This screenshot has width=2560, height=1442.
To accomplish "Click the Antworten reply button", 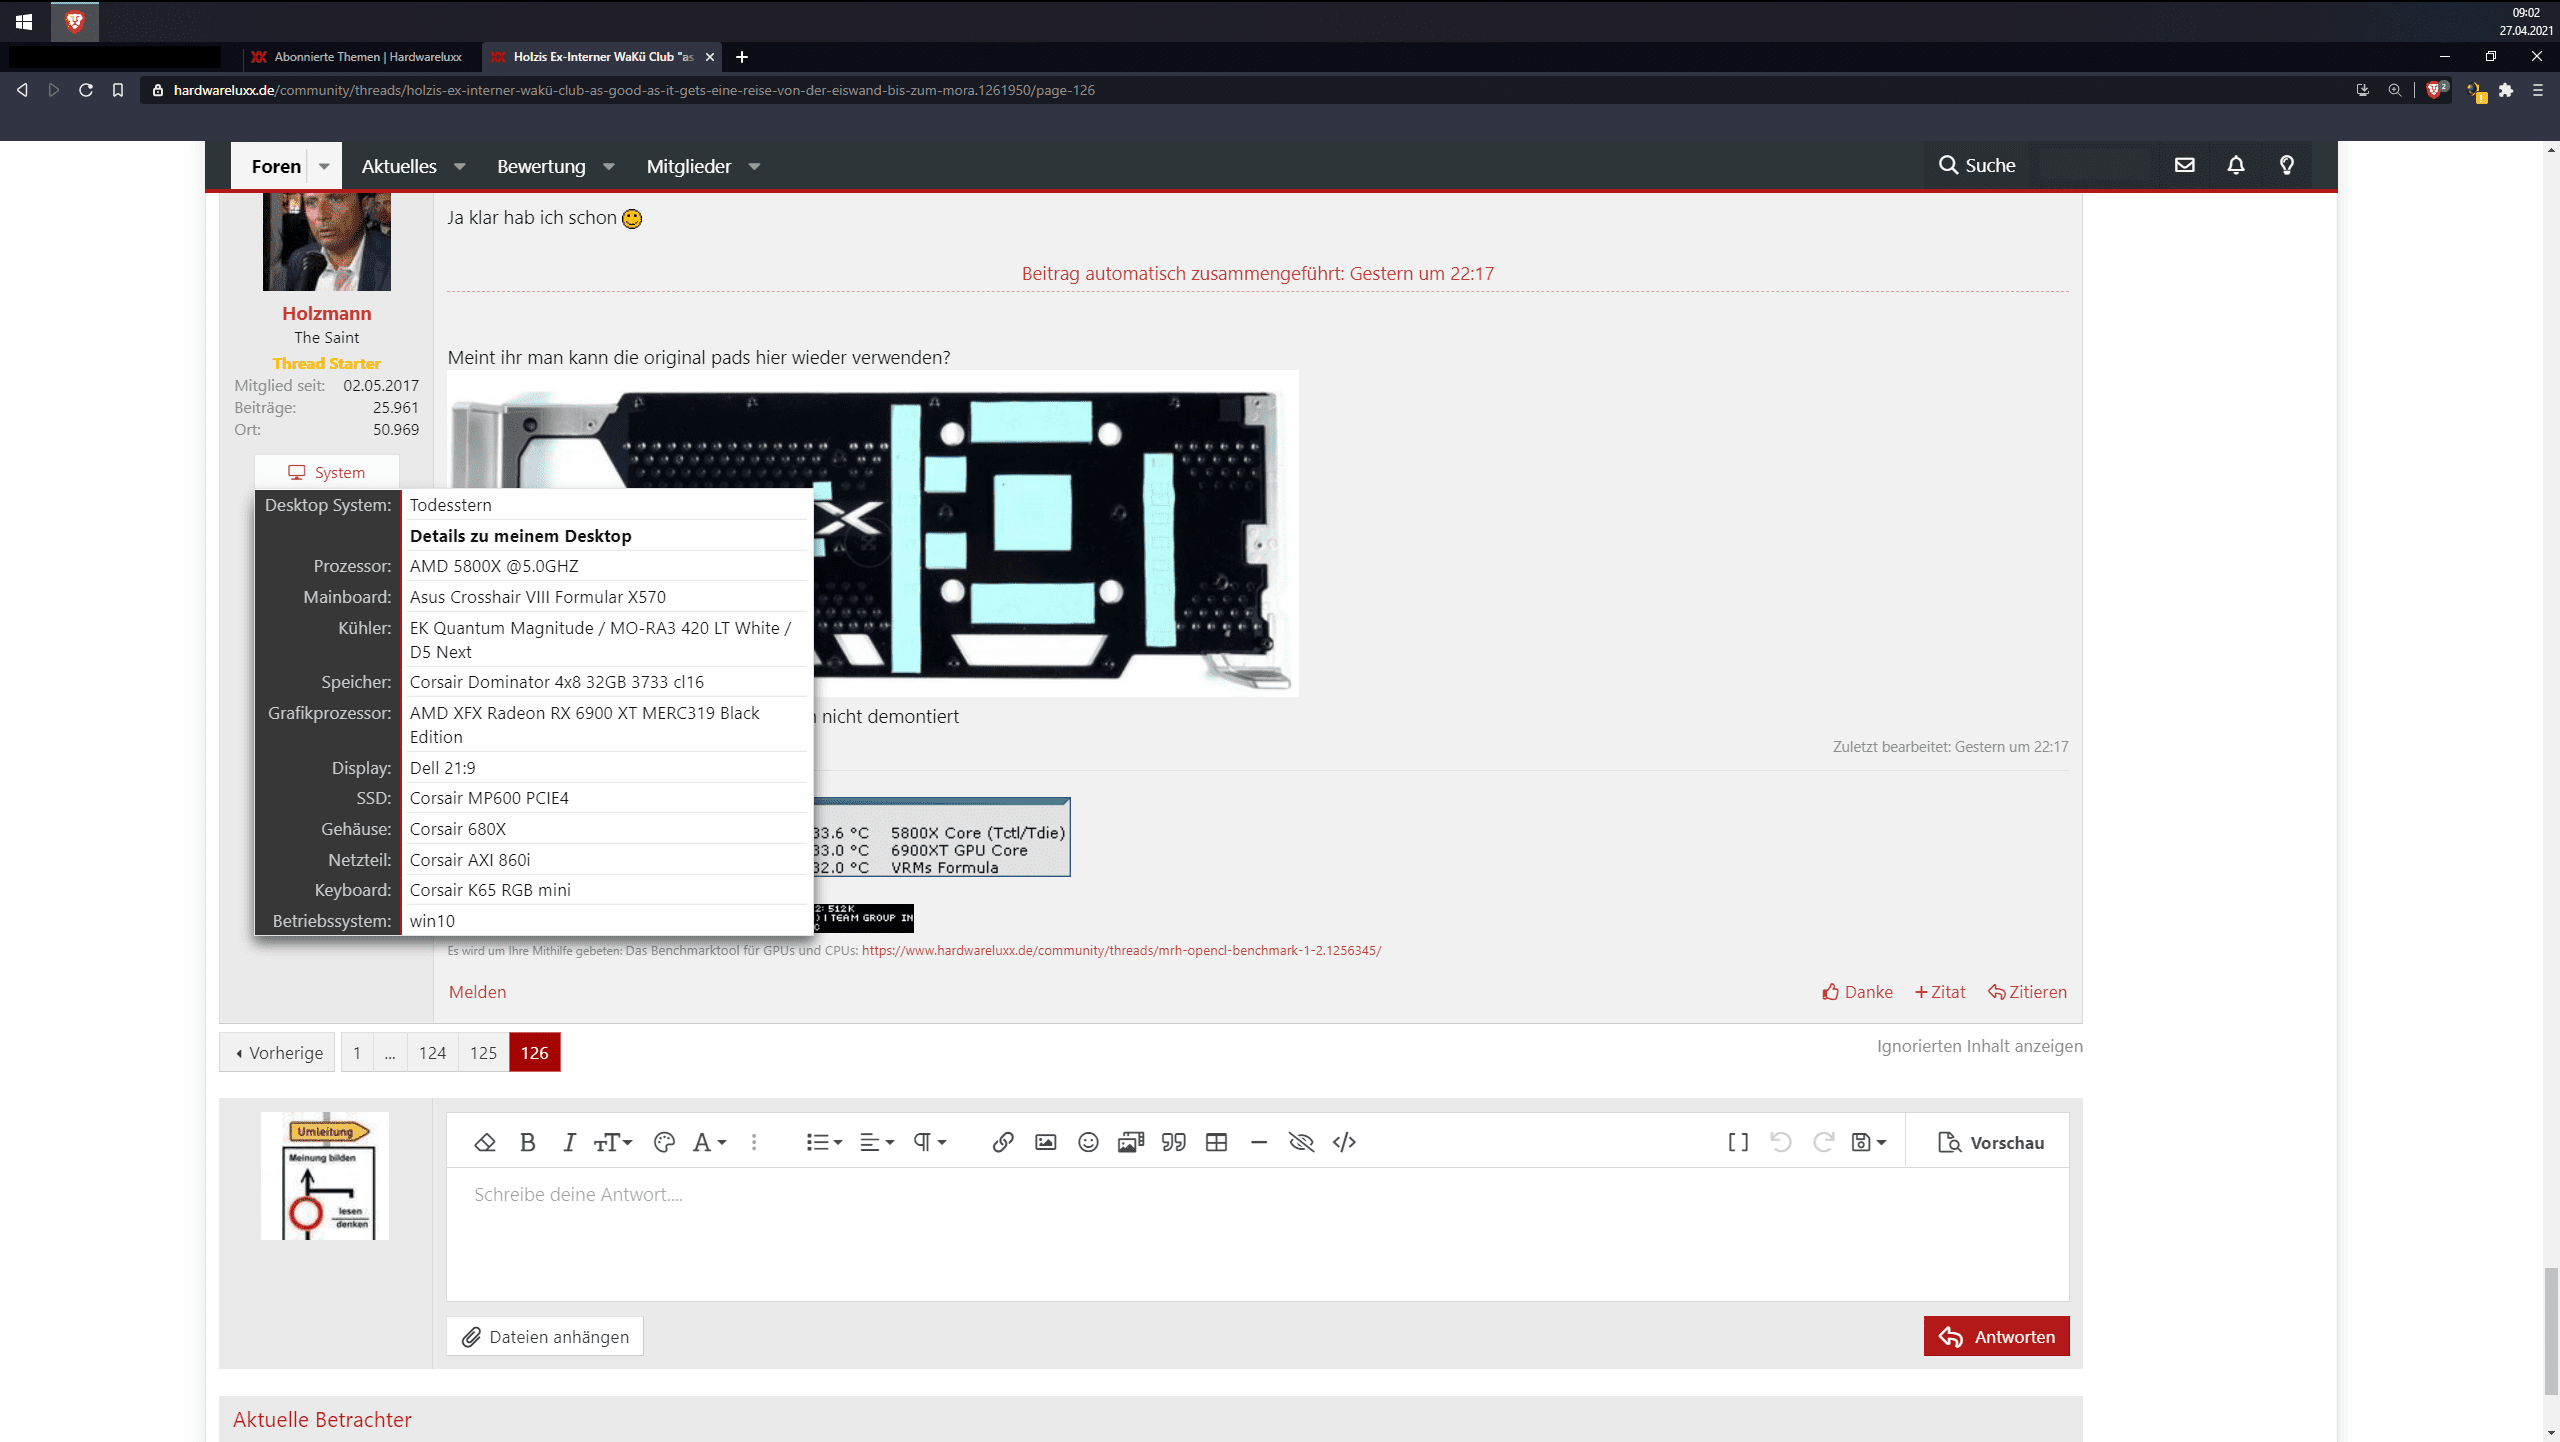I will (x=1996, y=1337).
